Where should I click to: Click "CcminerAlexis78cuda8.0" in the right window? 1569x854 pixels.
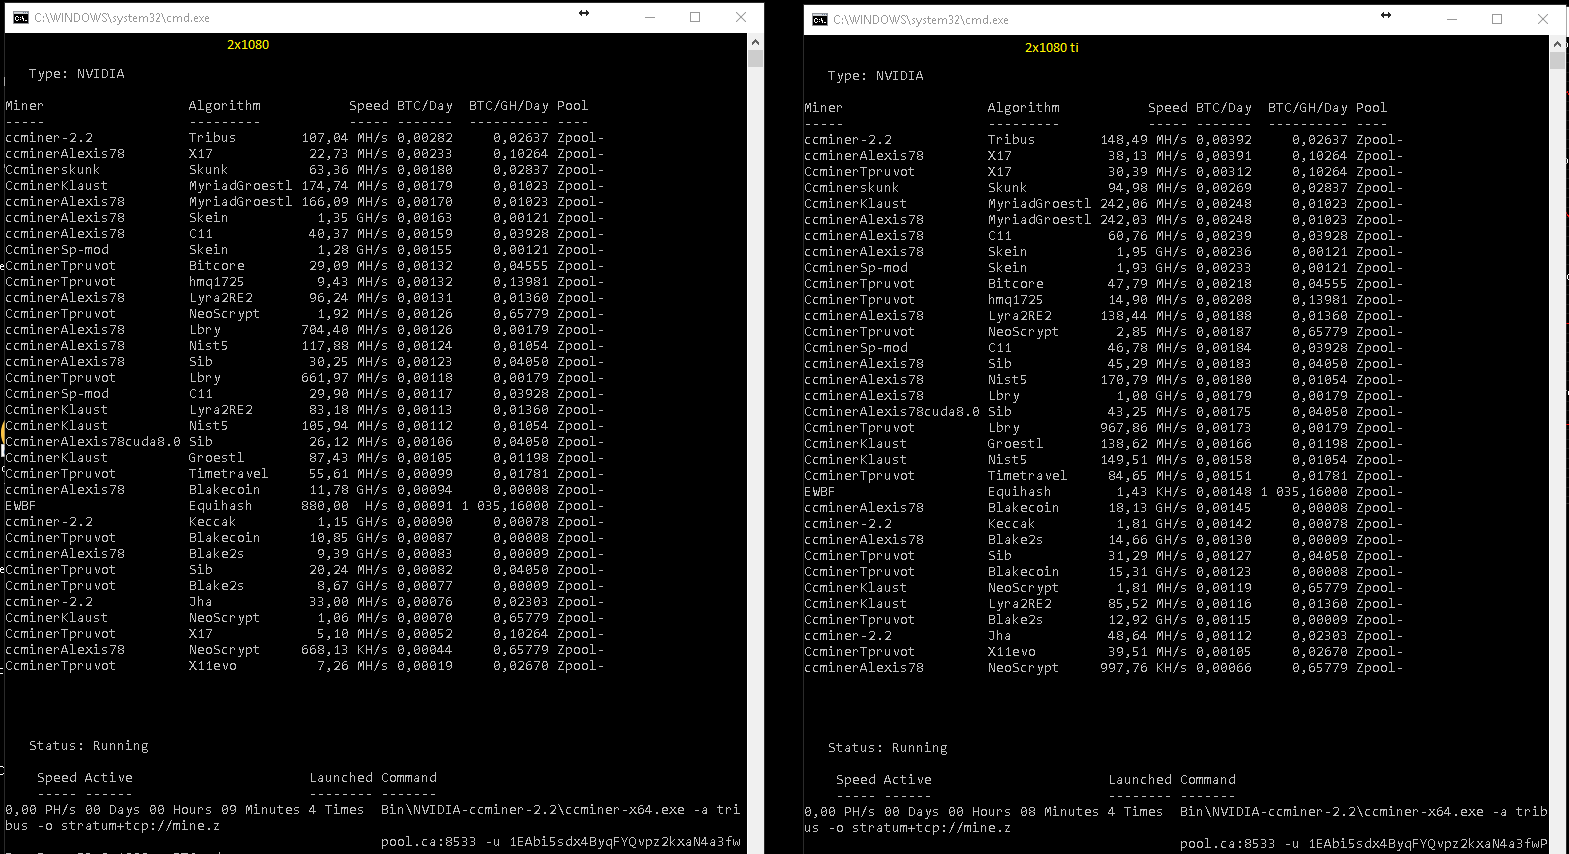pos(892,412)
